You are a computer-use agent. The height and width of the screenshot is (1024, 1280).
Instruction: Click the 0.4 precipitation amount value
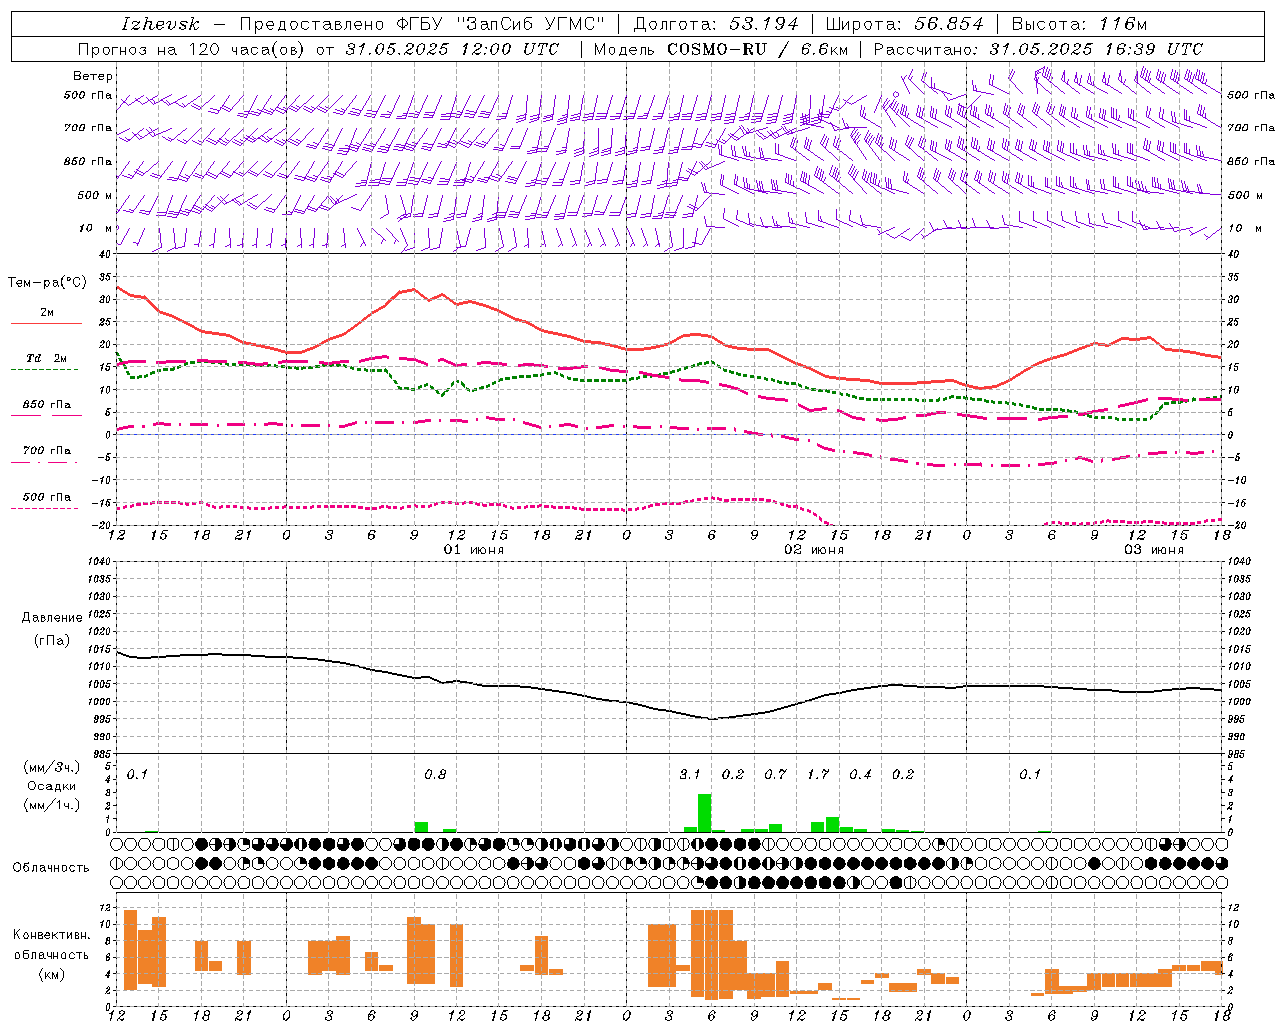pos(860,774)
